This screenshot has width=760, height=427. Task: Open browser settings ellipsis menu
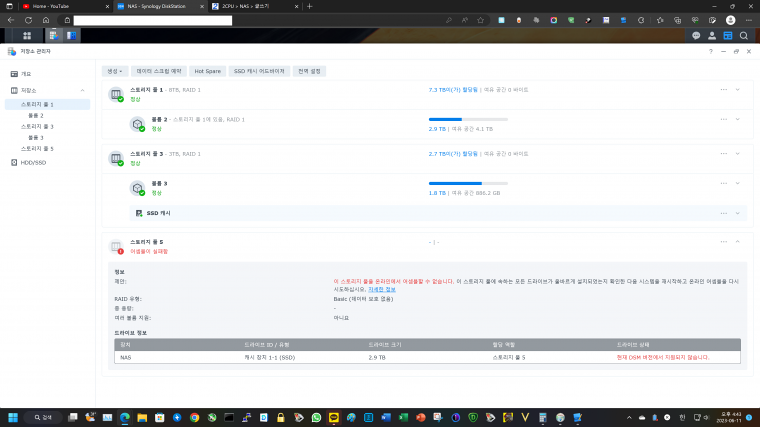coord(748,20)
